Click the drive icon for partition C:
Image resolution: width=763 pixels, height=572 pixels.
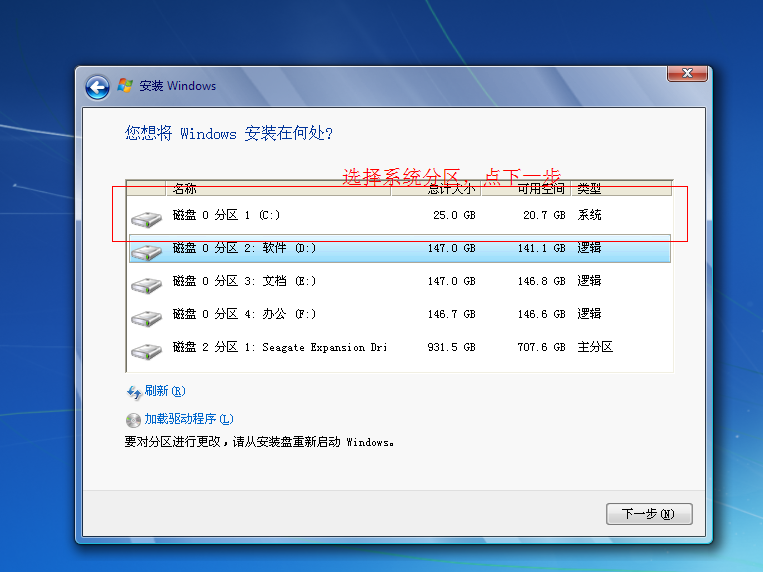146,219
